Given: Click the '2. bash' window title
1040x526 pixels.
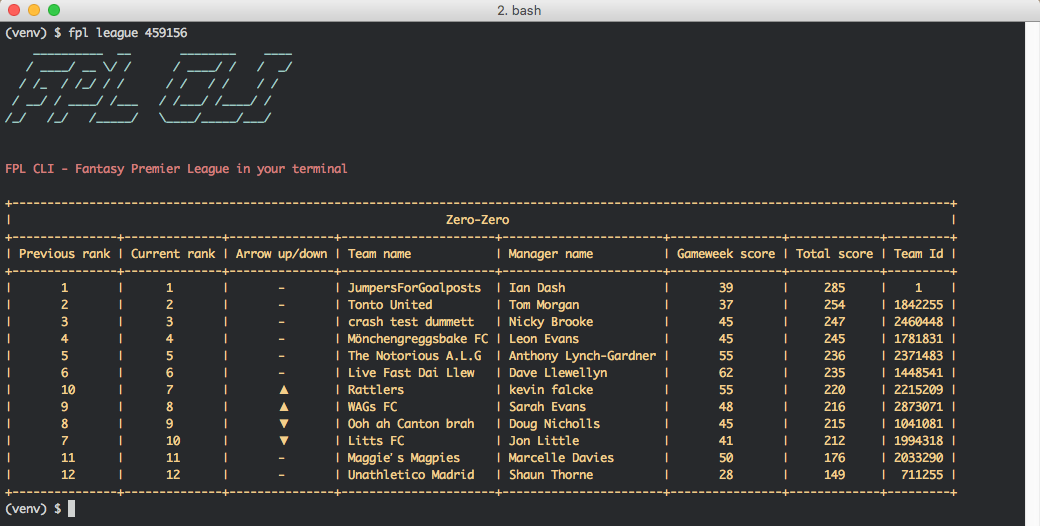Looking at the screenshot, I should (520, 10).
